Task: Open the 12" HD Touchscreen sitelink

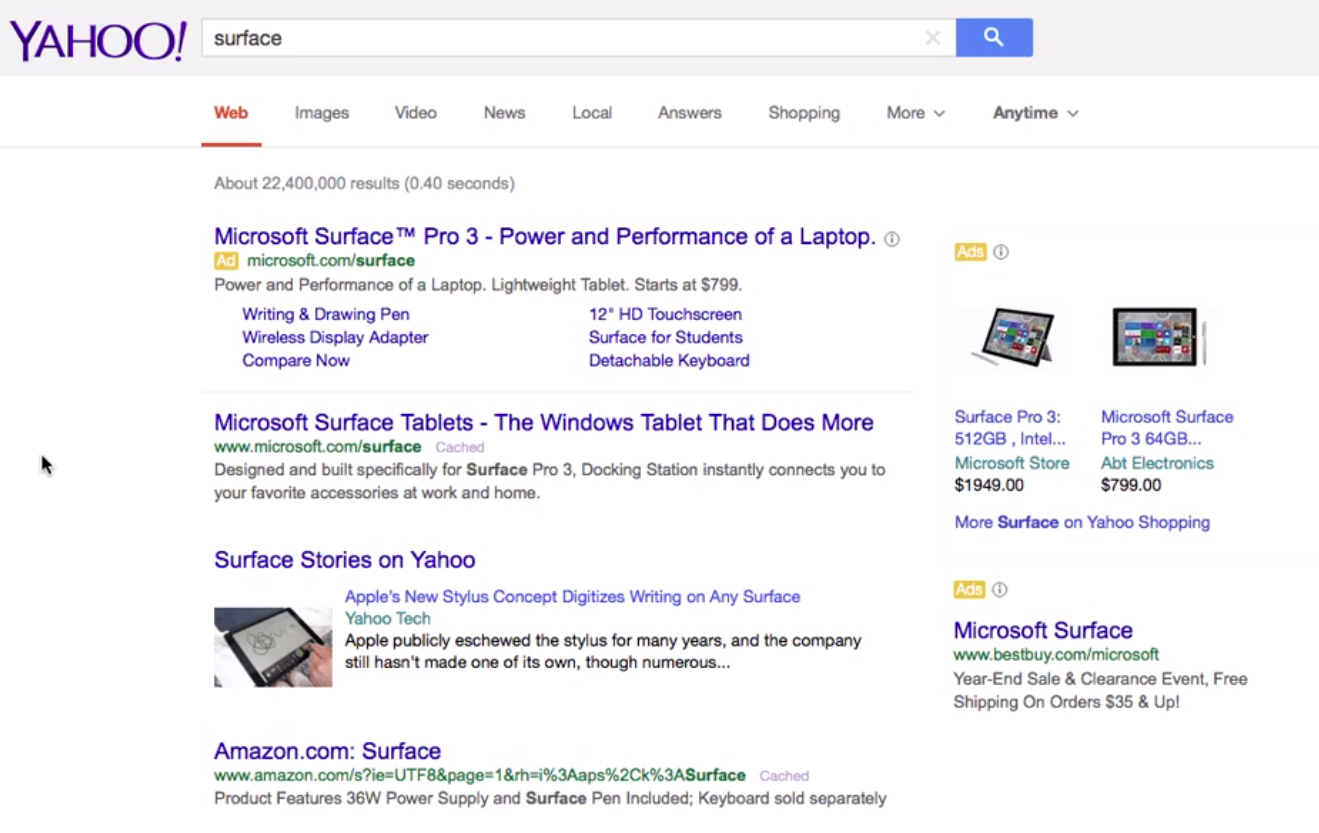Action: point(665,314)
